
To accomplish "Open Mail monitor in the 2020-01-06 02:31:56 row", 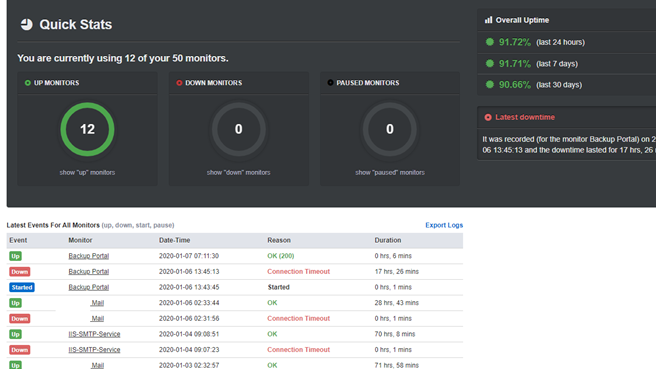I will coord(97,319).
